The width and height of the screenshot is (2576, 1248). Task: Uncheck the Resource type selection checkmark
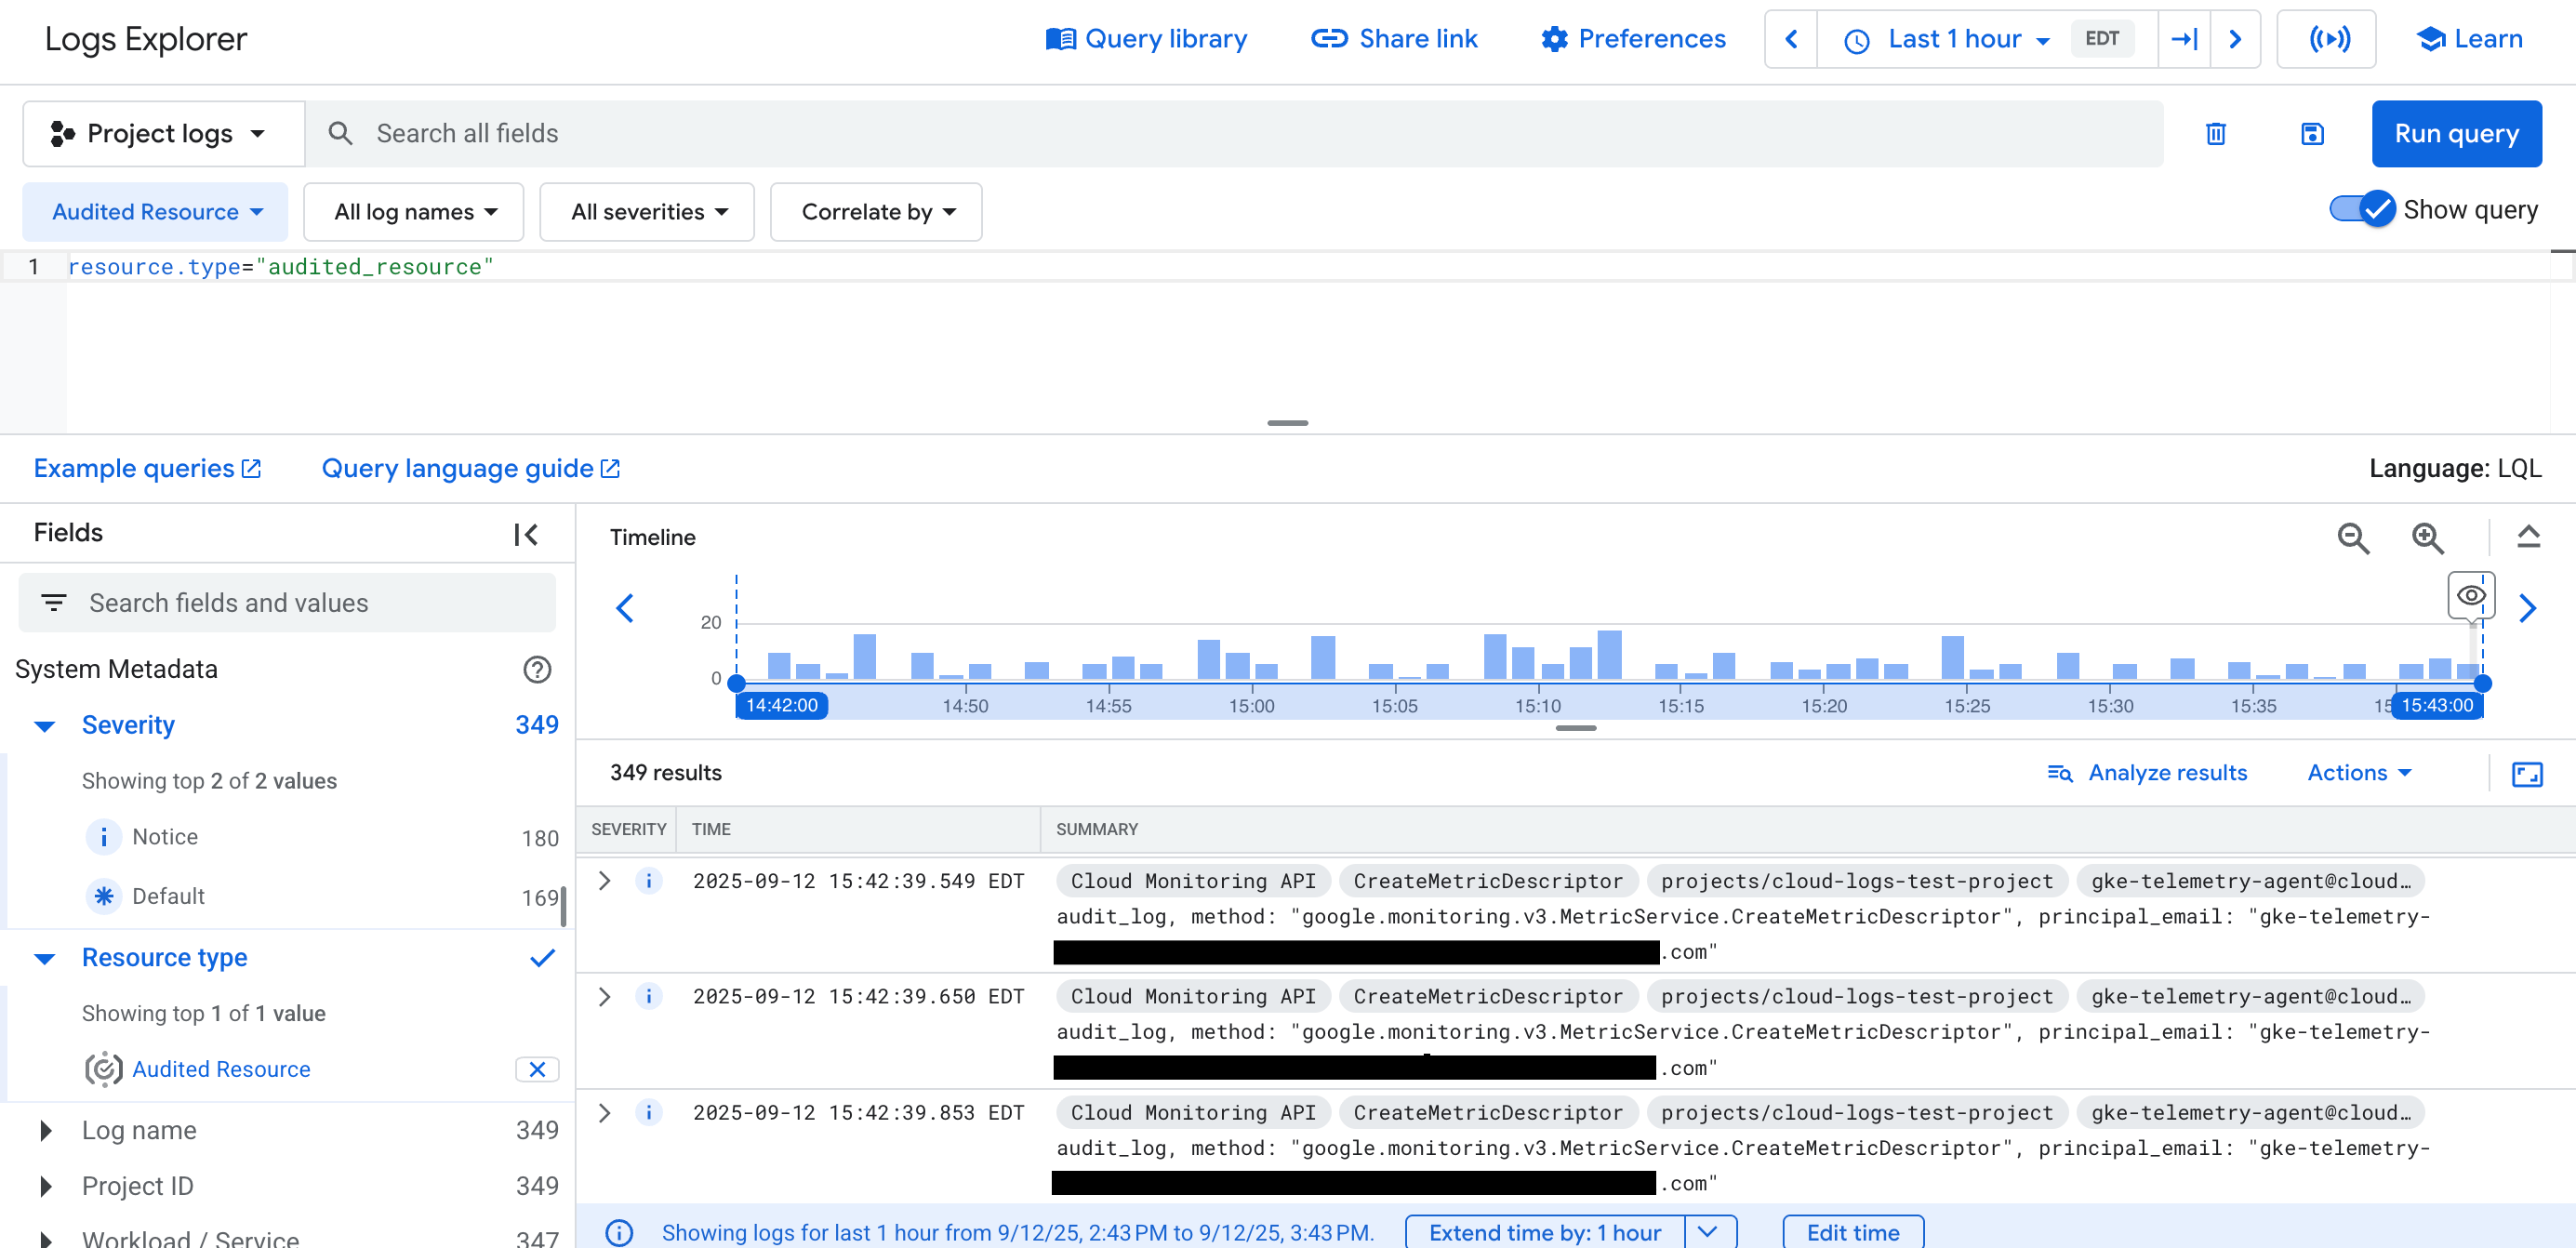coord(541,957)
